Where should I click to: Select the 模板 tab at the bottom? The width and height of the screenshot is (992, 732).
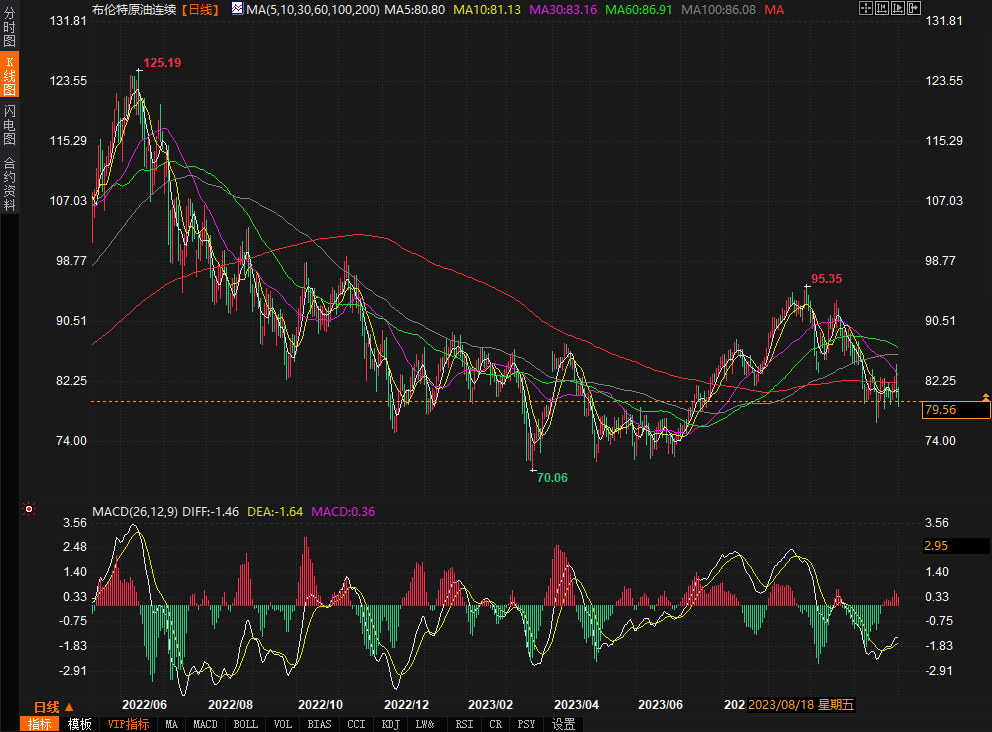point(80,724)
